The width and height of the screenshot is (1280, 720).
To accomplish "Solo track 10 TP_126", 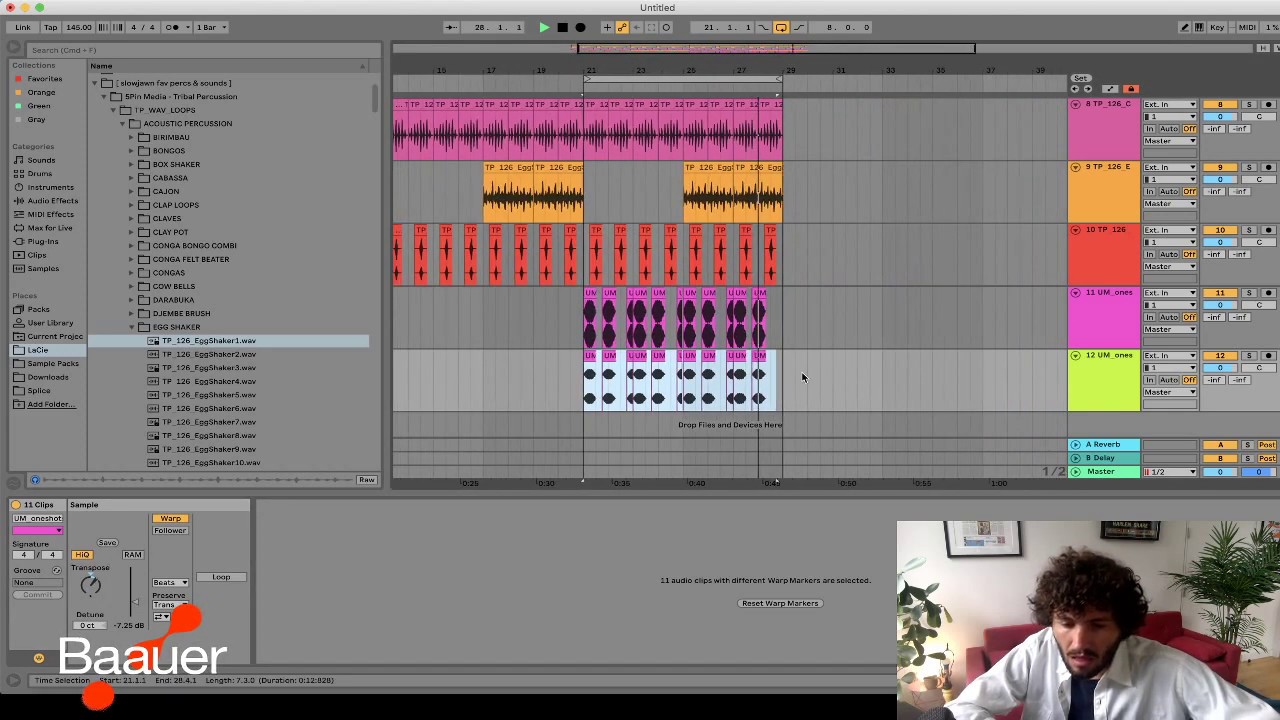I will pyautogui.click(x=1249, y=230).
